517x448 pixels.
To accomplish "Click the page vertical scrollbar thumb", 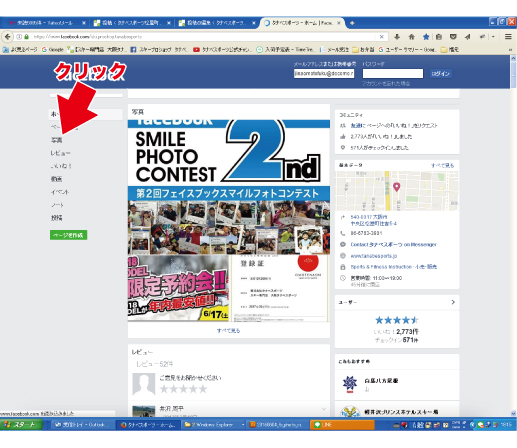I will pyautogui.click(x=513, y=75).
